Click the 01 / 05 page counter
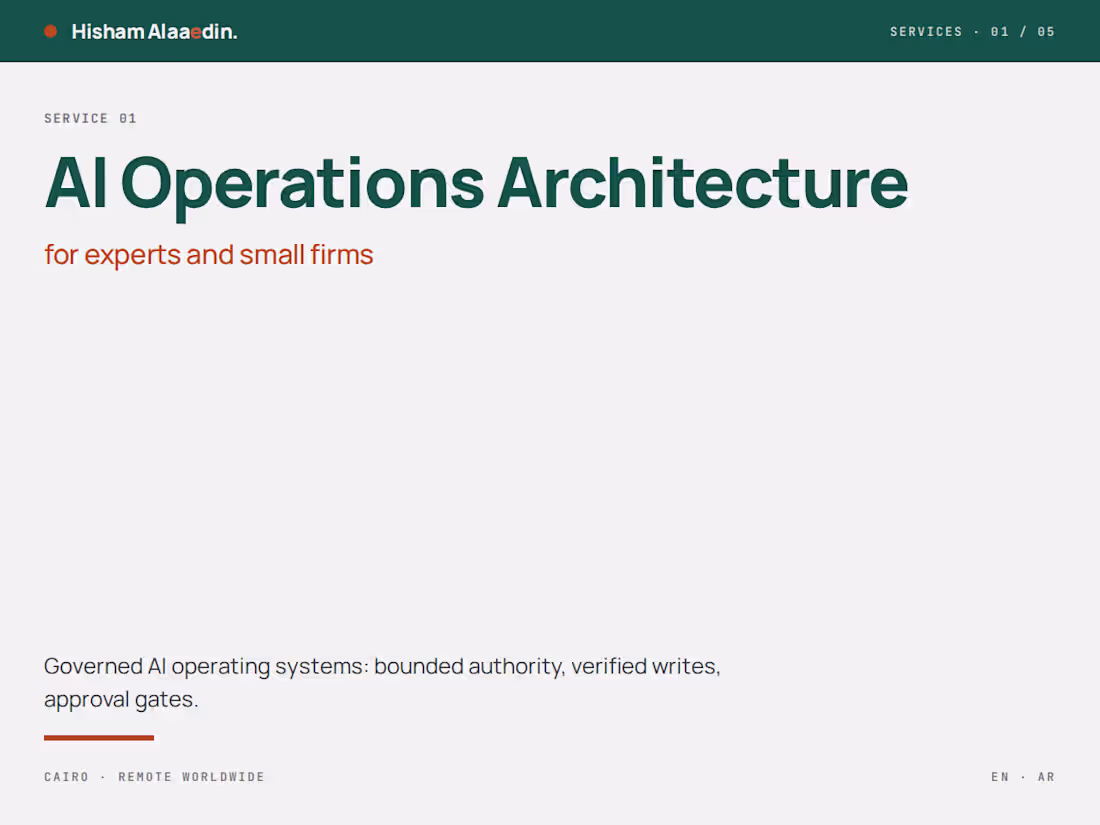 [1022, 32]
